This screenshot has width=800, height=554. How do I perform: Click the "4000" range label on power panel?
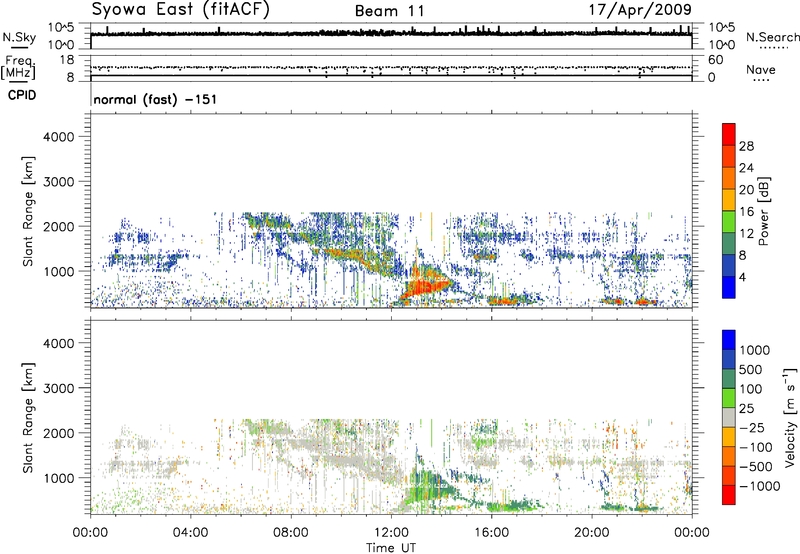(58, 137)
